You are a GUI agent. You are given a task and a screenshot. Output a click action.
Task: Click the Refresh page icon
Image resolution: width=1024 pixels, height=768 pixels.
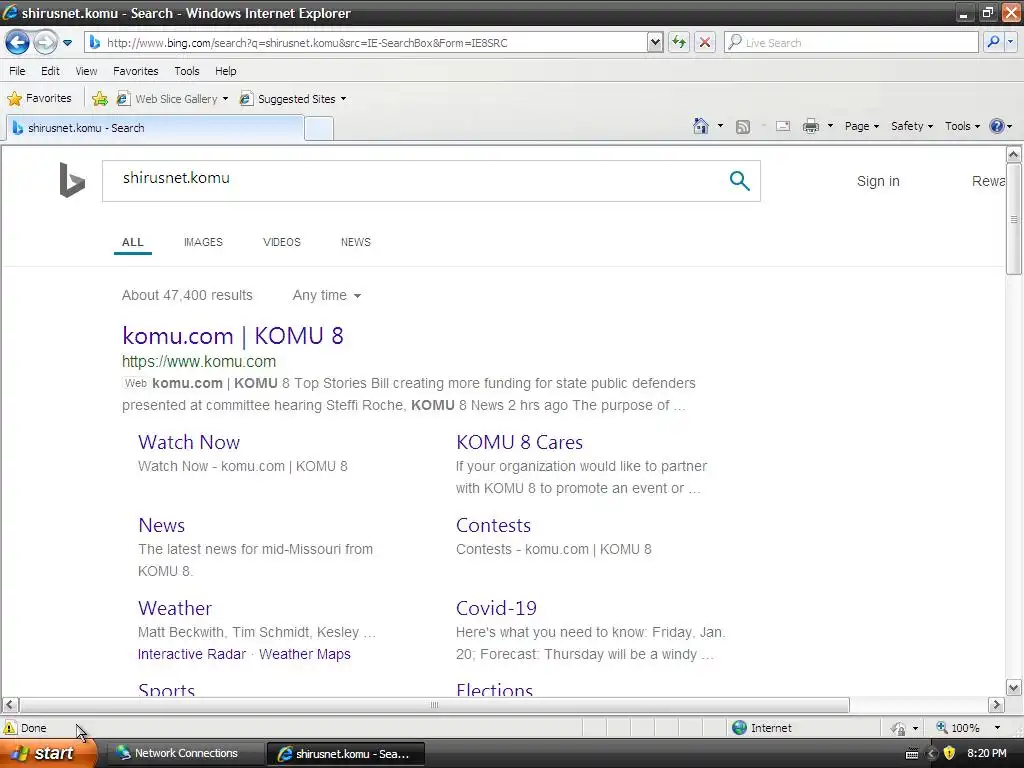[x=679, y=42]
